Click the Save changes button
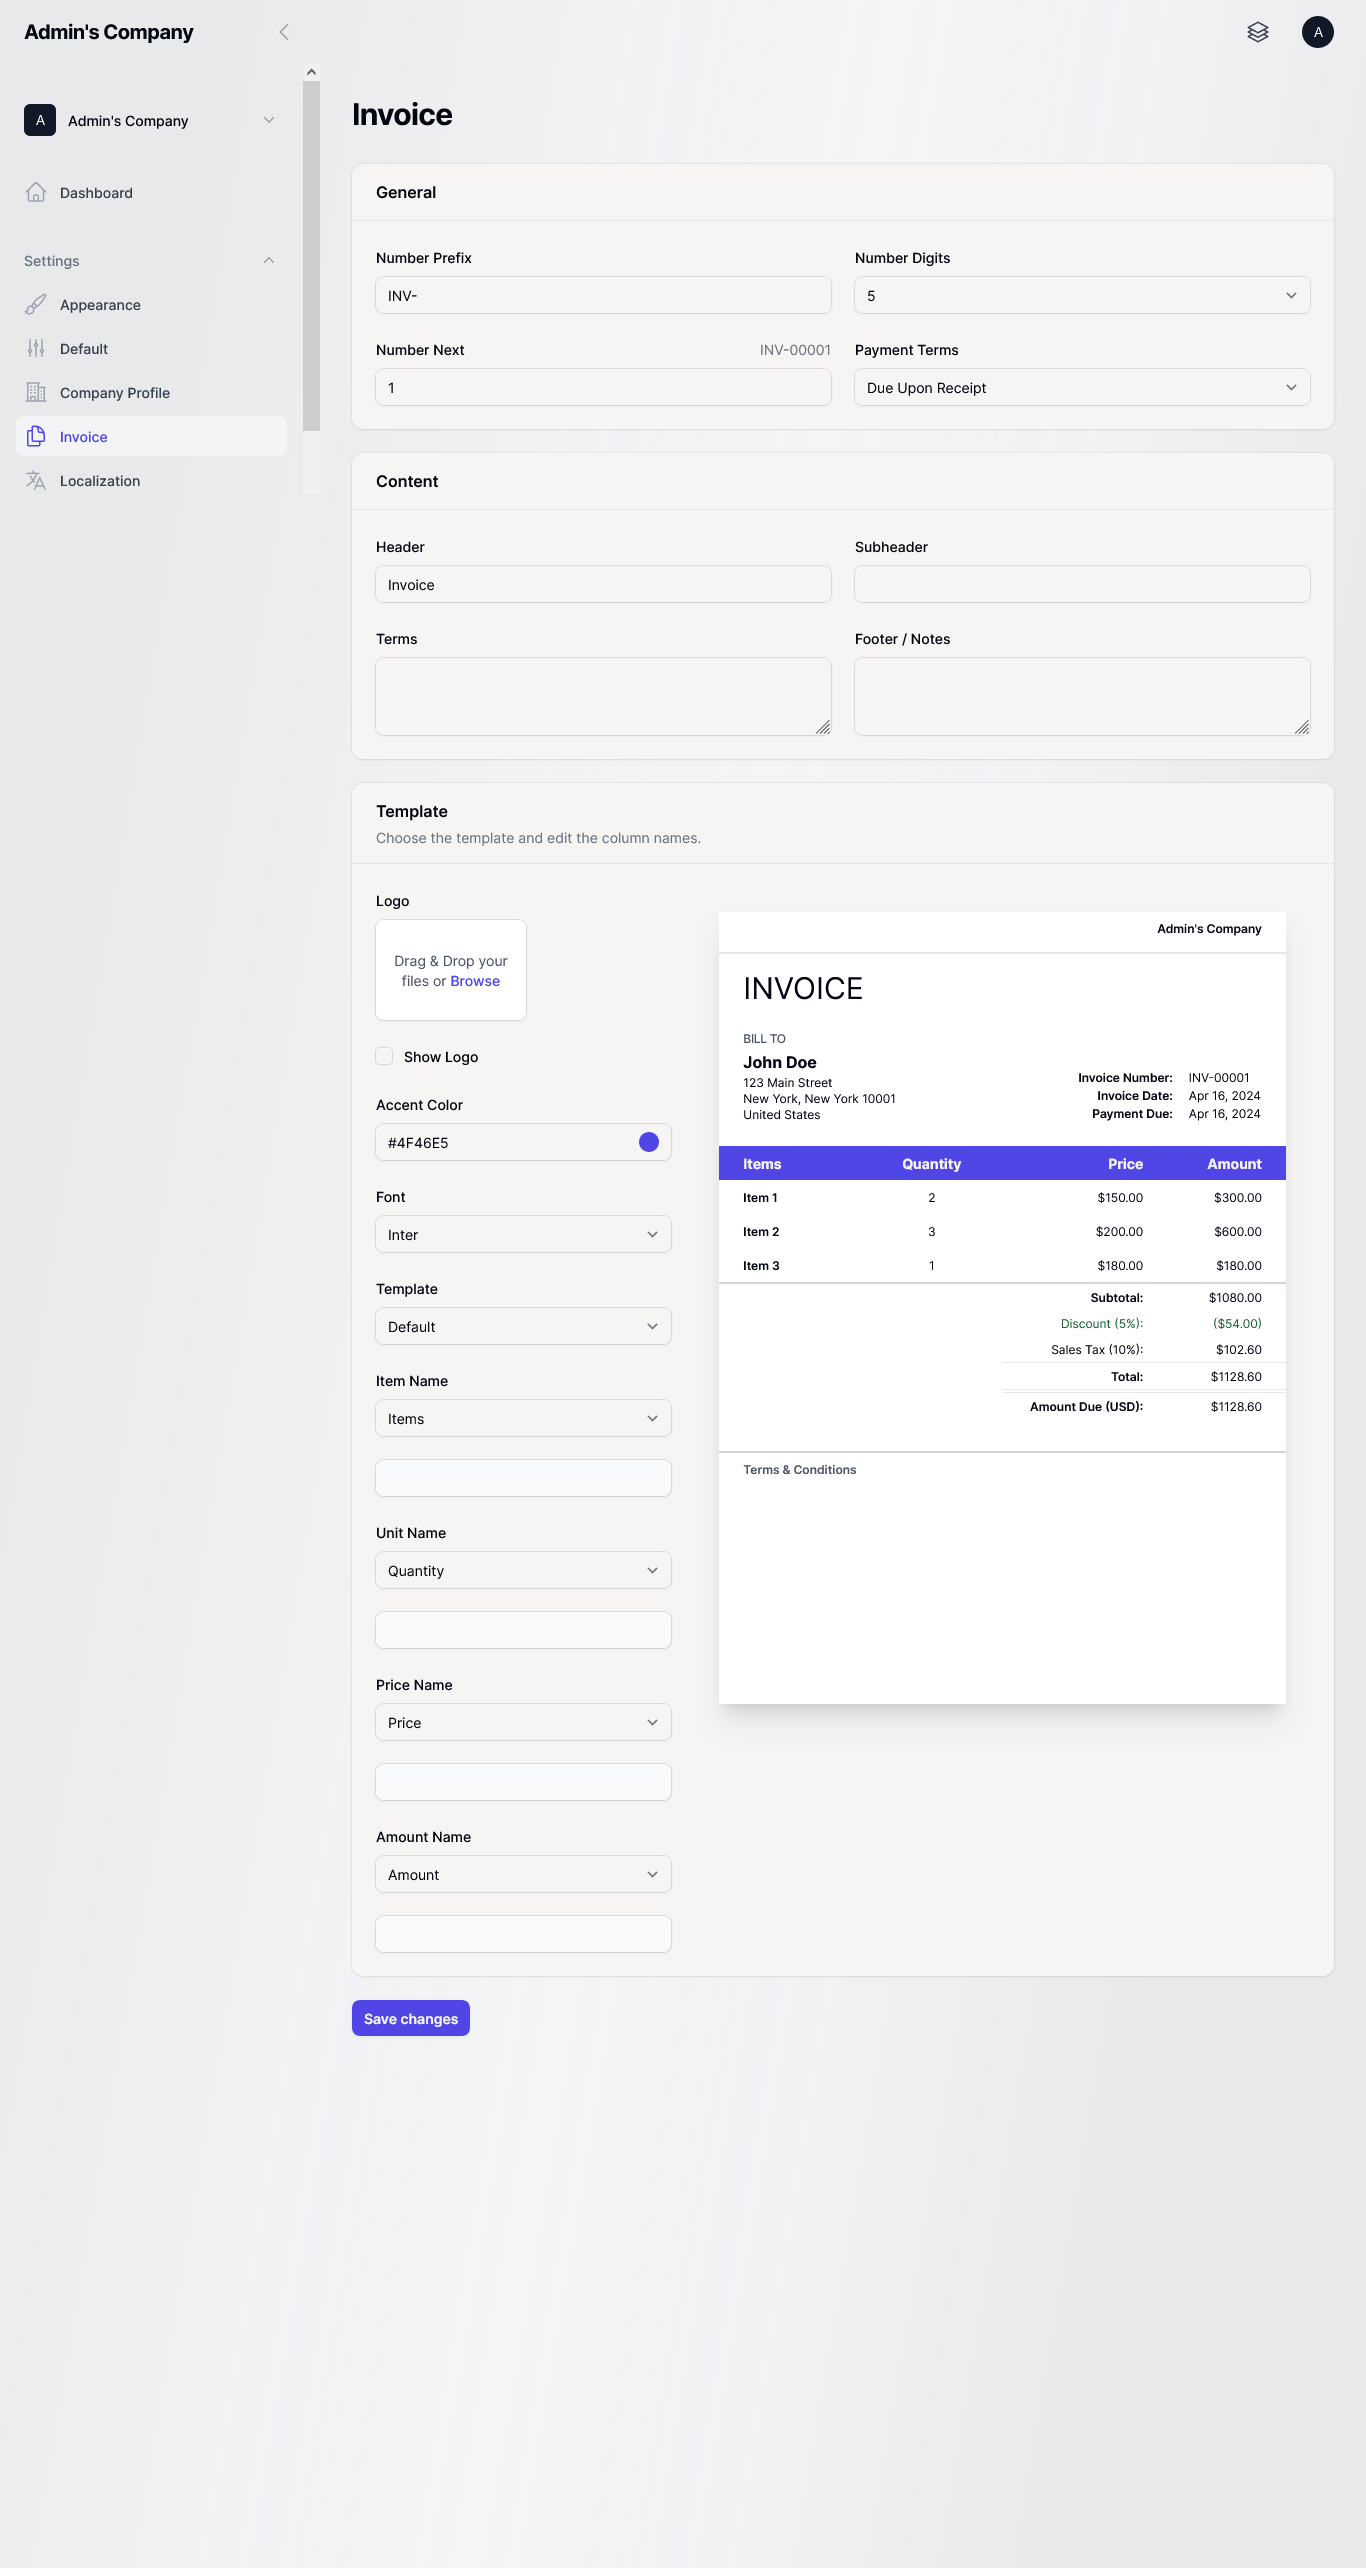 click(411, 2018)
